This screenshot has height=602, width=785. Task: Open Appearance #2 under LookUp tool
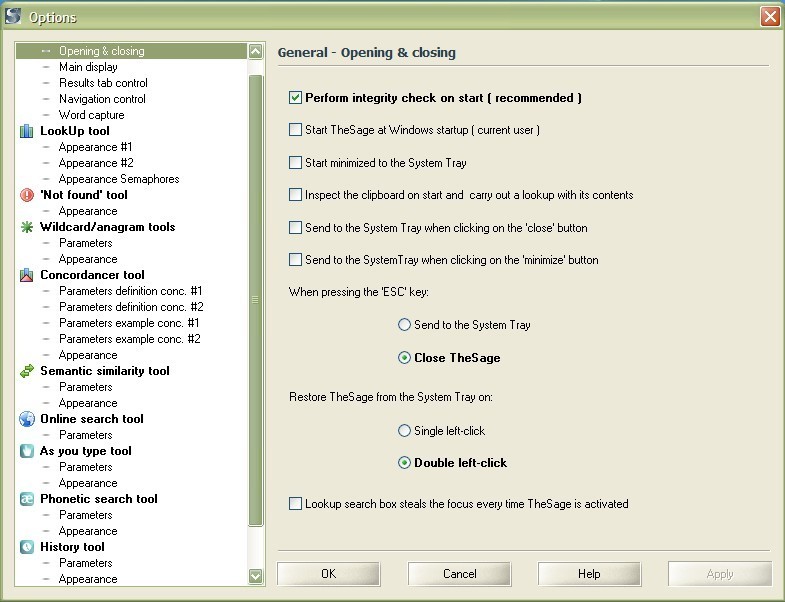tap(96, 163)
